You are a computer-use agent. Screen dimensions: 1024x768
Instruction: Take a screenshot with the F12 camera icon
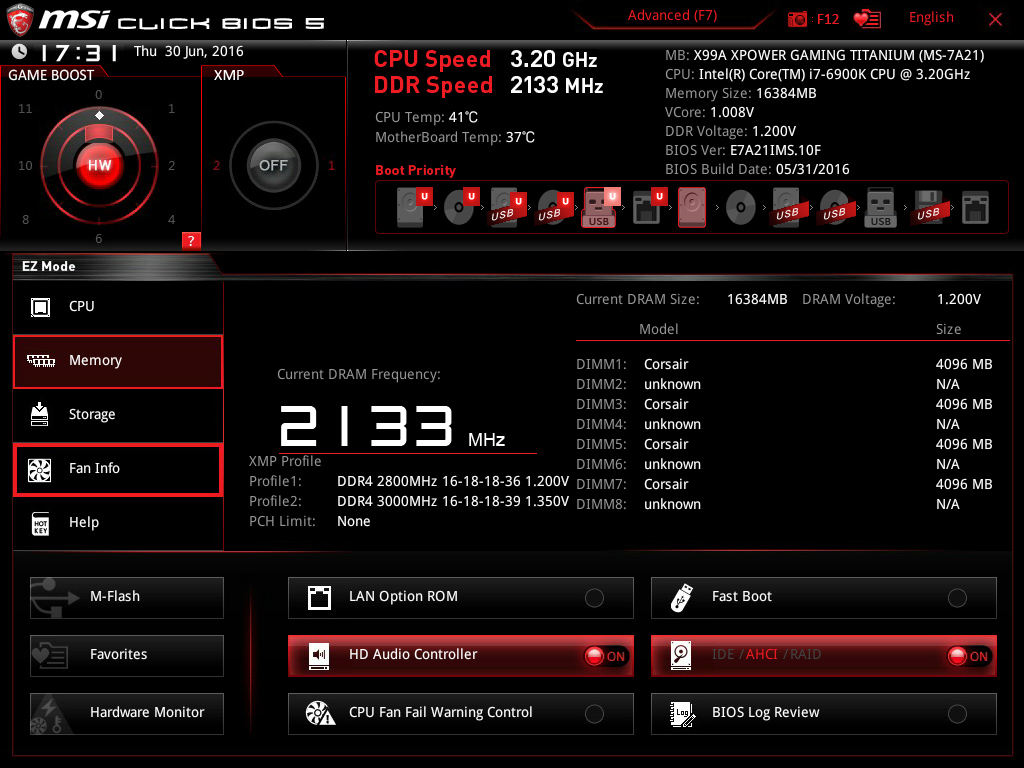click(x=797, y=20)
